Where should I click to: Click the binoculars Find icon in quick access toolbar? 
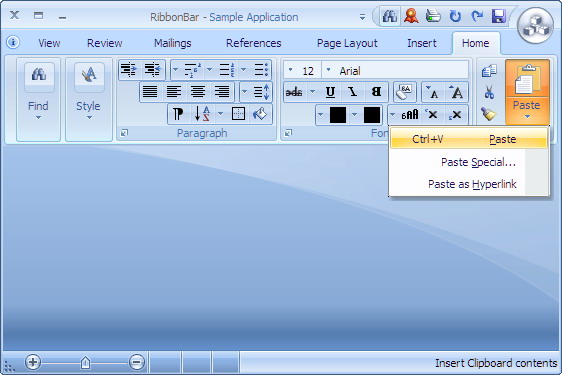click(390, 16)
